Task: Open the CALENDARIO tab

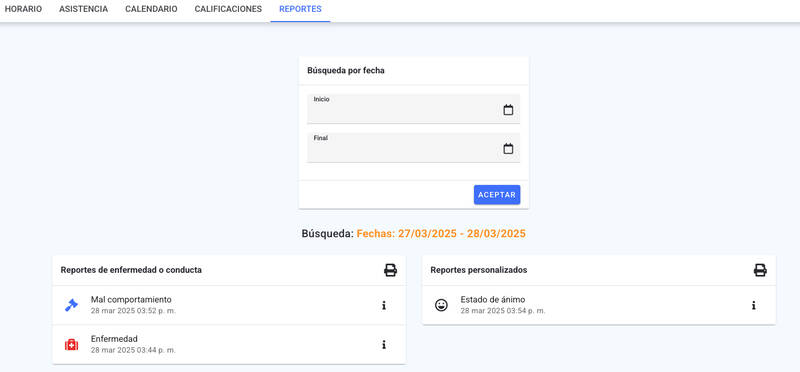Action: 152,9
